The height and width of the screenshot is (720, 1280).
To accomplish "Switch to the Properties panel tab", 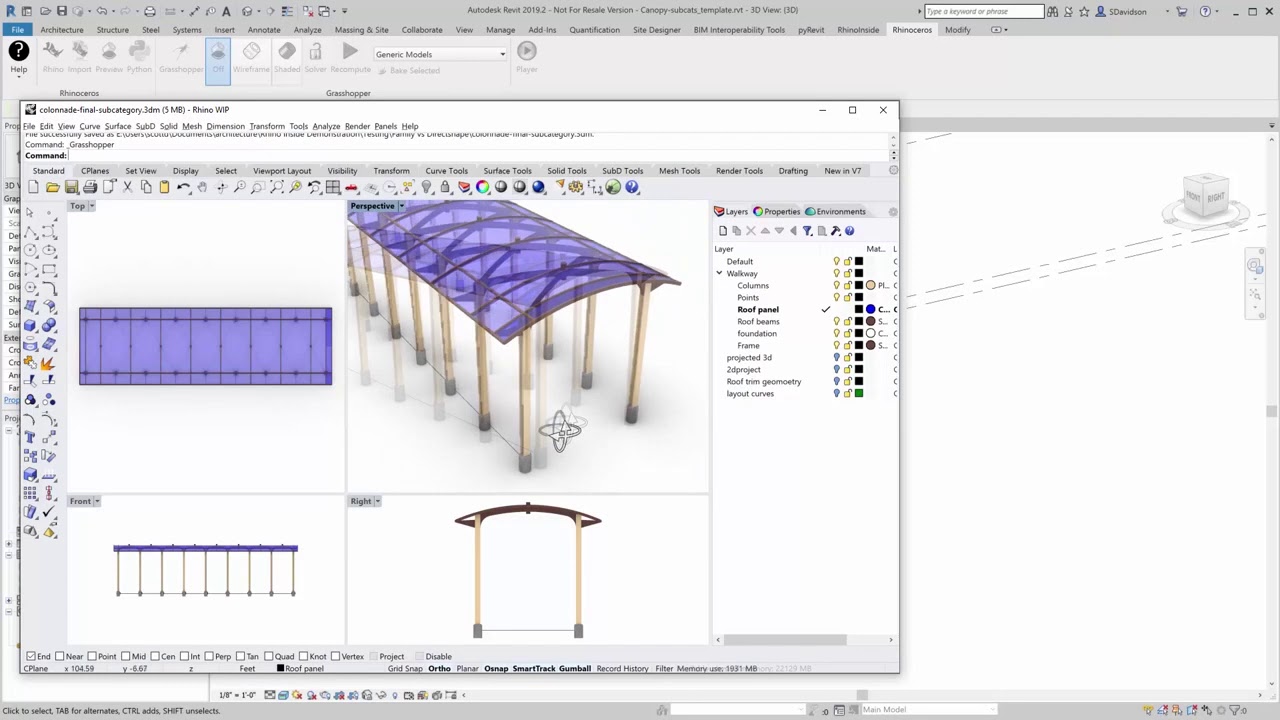I will pos(777,212).
